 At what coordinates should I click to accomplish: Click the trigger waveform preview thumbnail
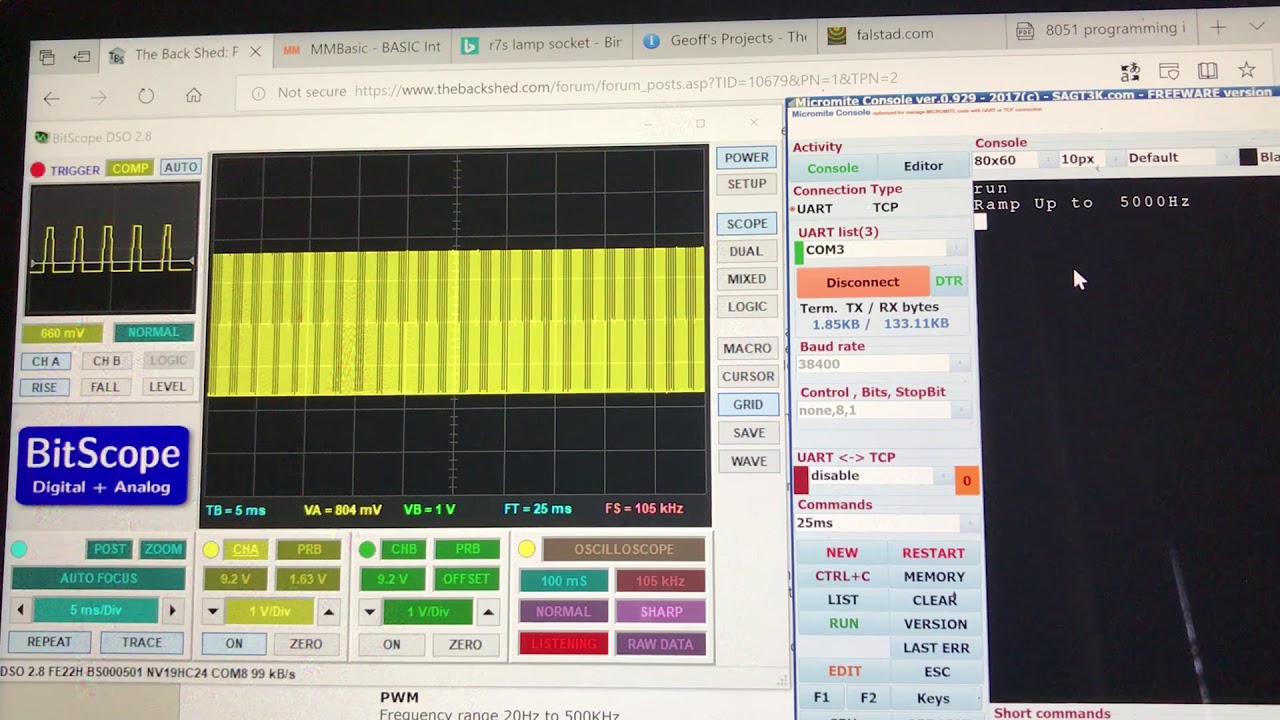(x=112, y=248)
